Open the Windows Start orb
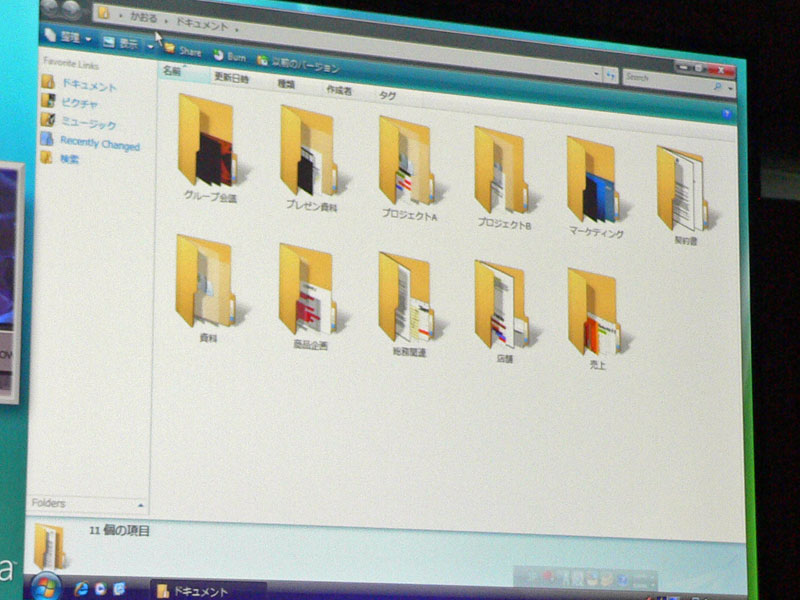800x600 pixels. pyautogui.click(x=46, y=587)
